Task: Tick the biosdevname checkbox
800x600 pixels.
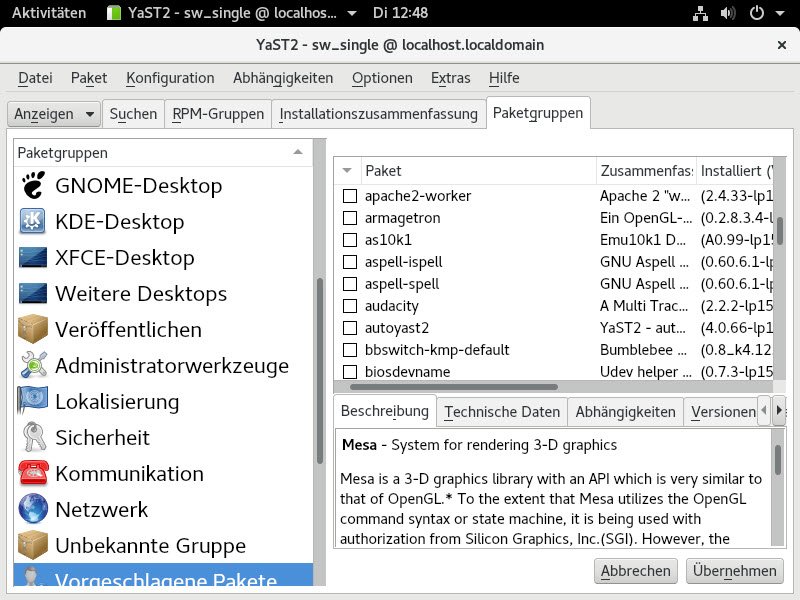Action: [x=349, y=371]
